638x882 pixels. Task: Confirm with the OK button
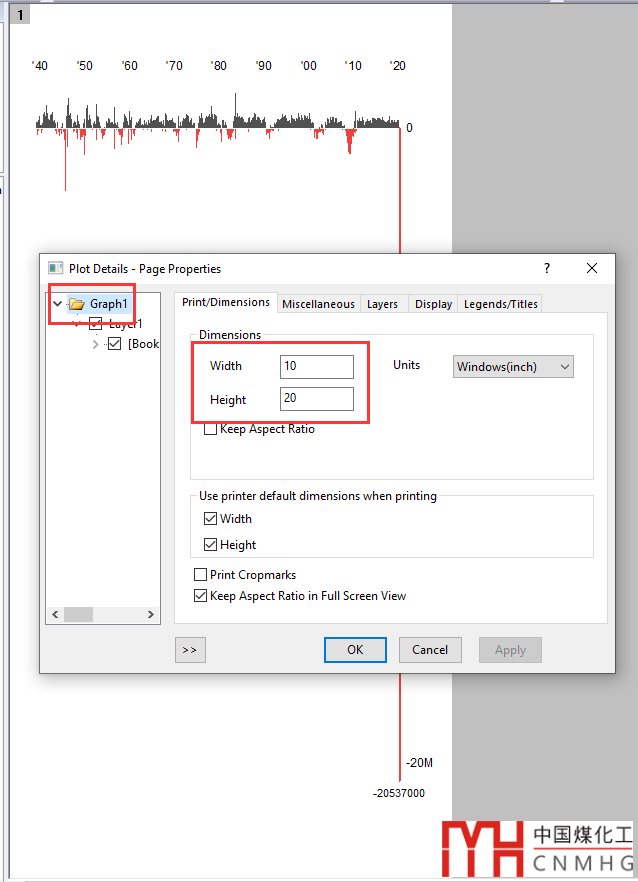(355, 650)
